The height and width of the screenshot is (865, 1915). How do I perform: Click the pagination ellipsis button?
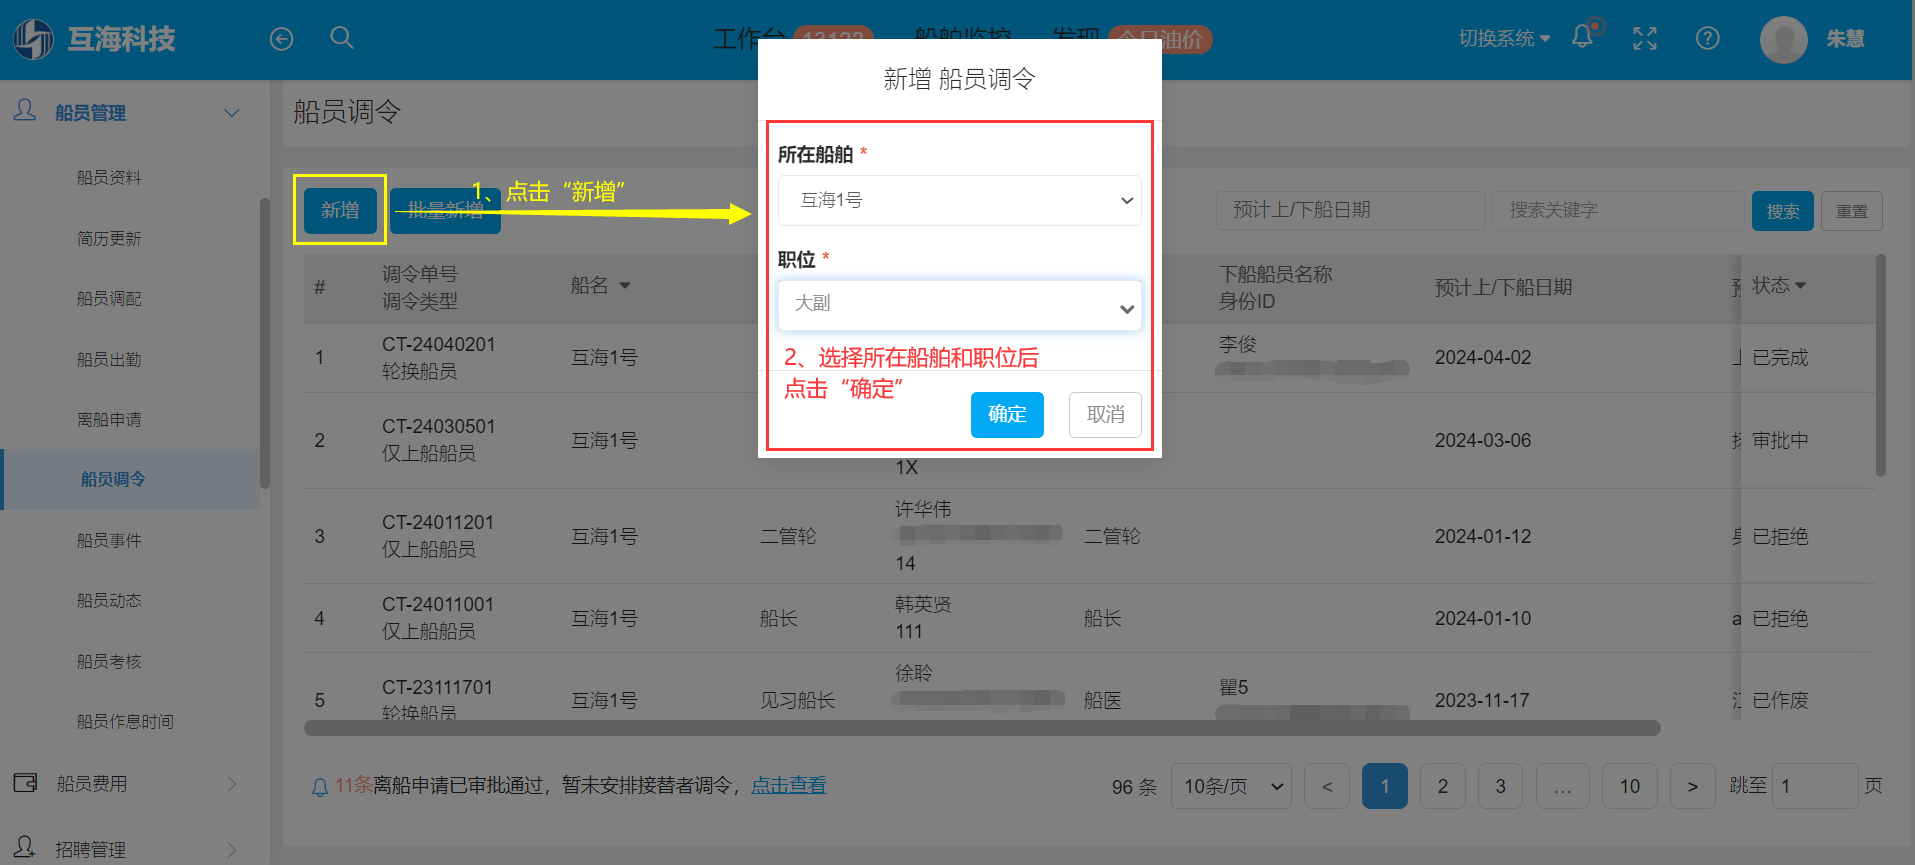1563,786
